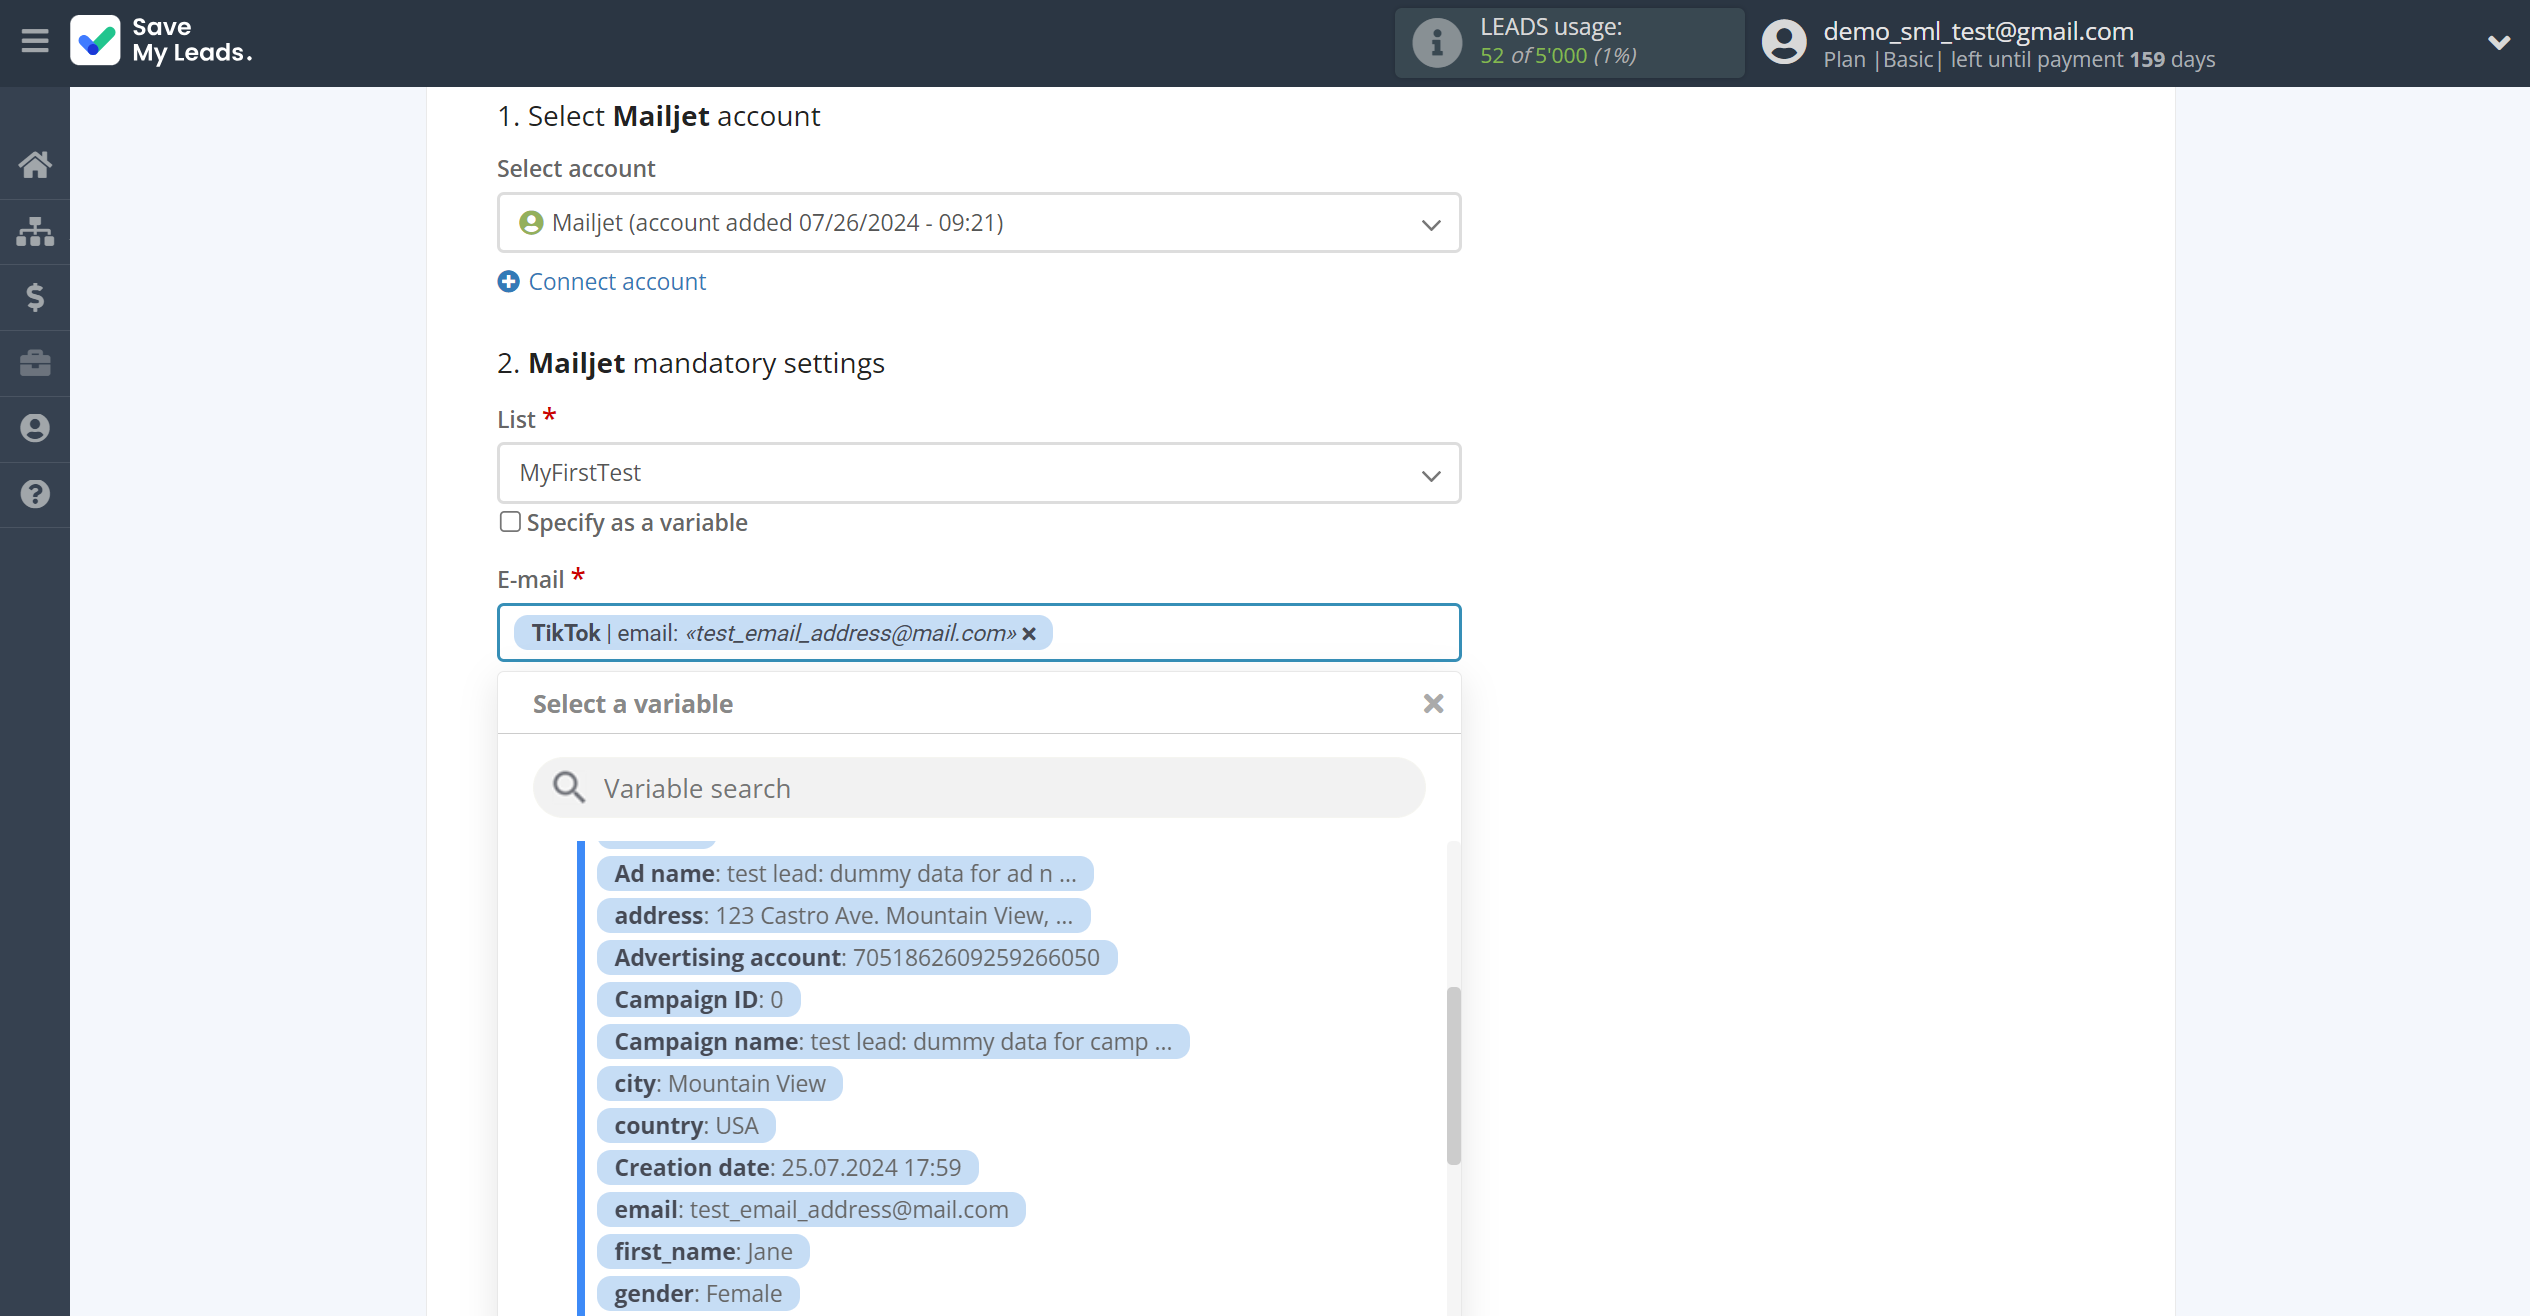The height and width of the screenshot is (1316, 2530).
Task: Select the Advertising account variable
Action: point(857,958)
